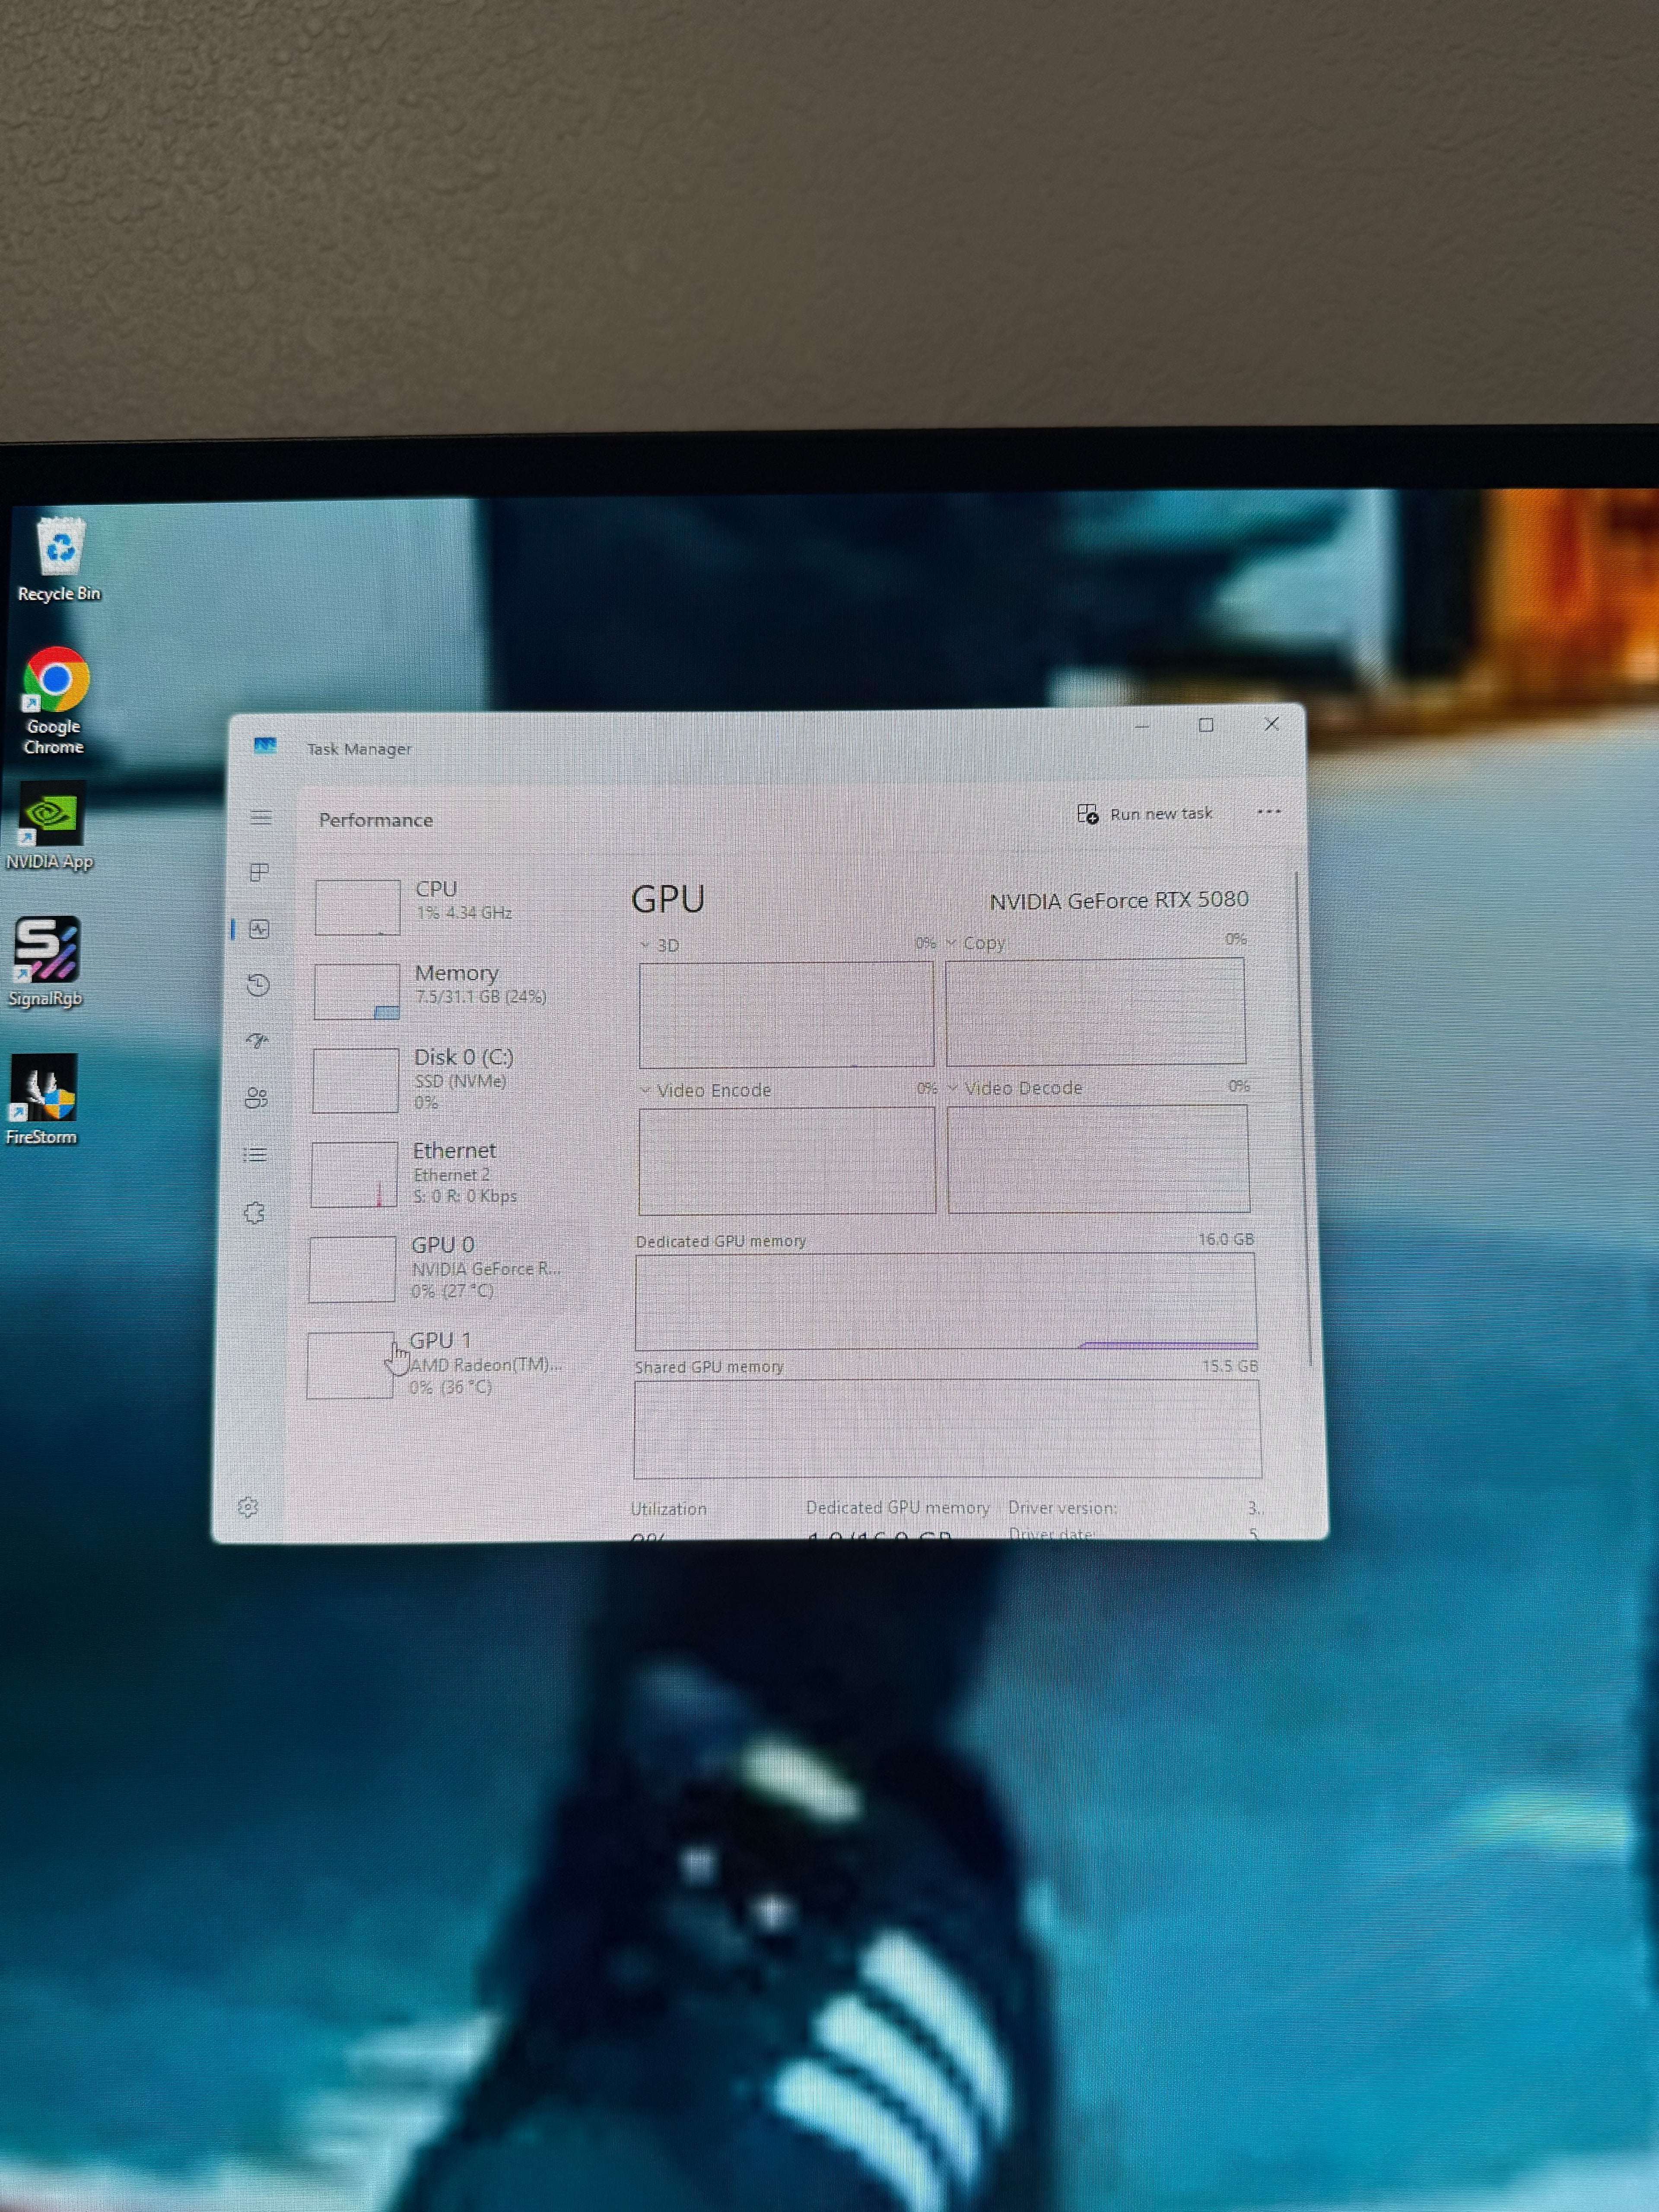Click the Video Encode utilization graph

click(787, 1160)
